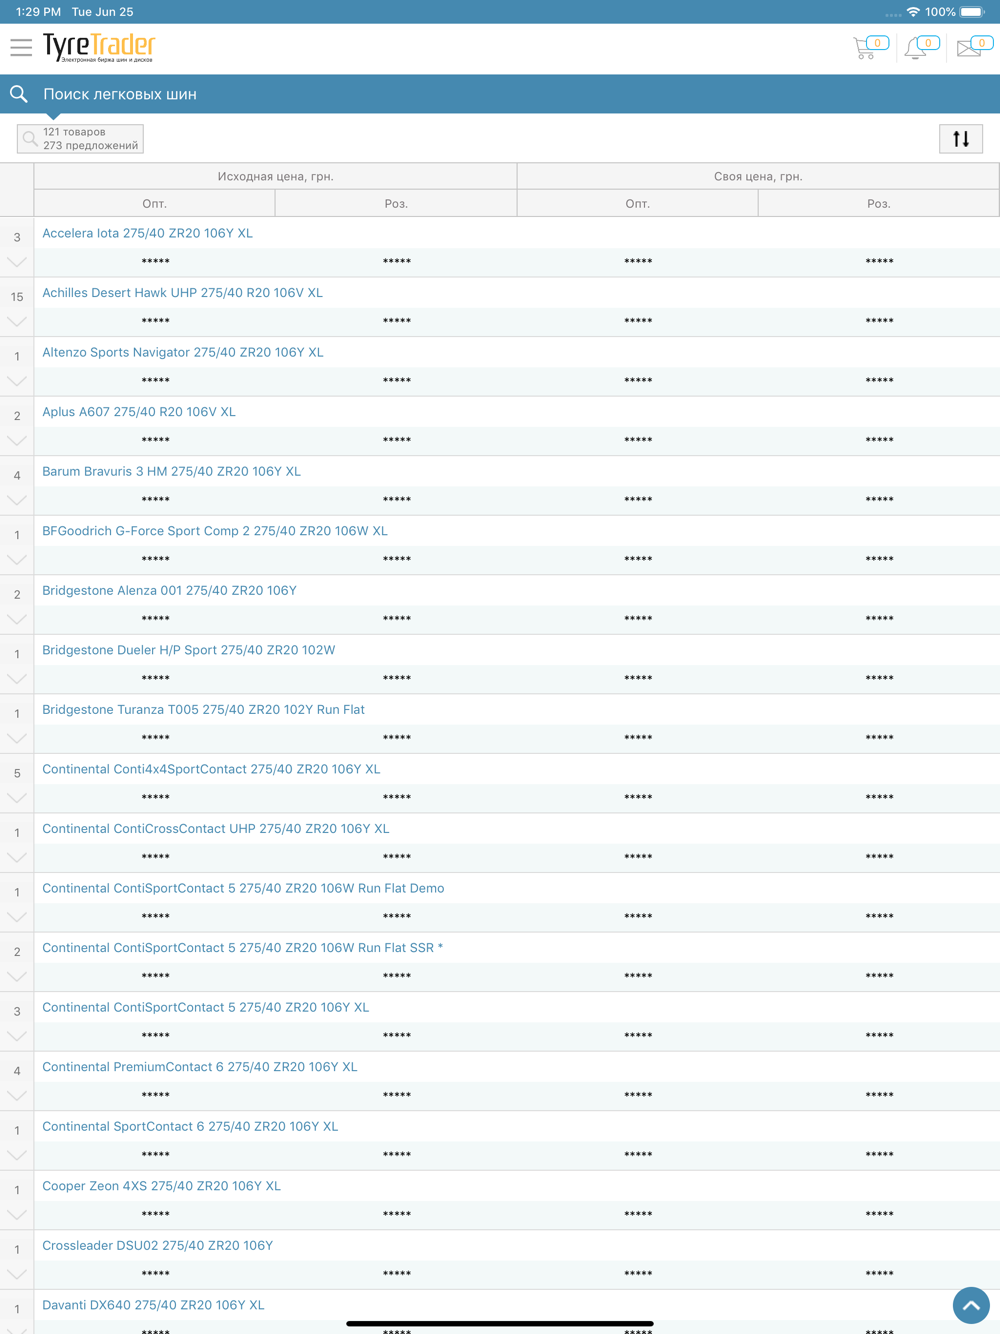Viewport: 1000px width, 1334px height.
Task: Open Bridgestone Turanza T005 Run Flat link
Action: [203, 709]
